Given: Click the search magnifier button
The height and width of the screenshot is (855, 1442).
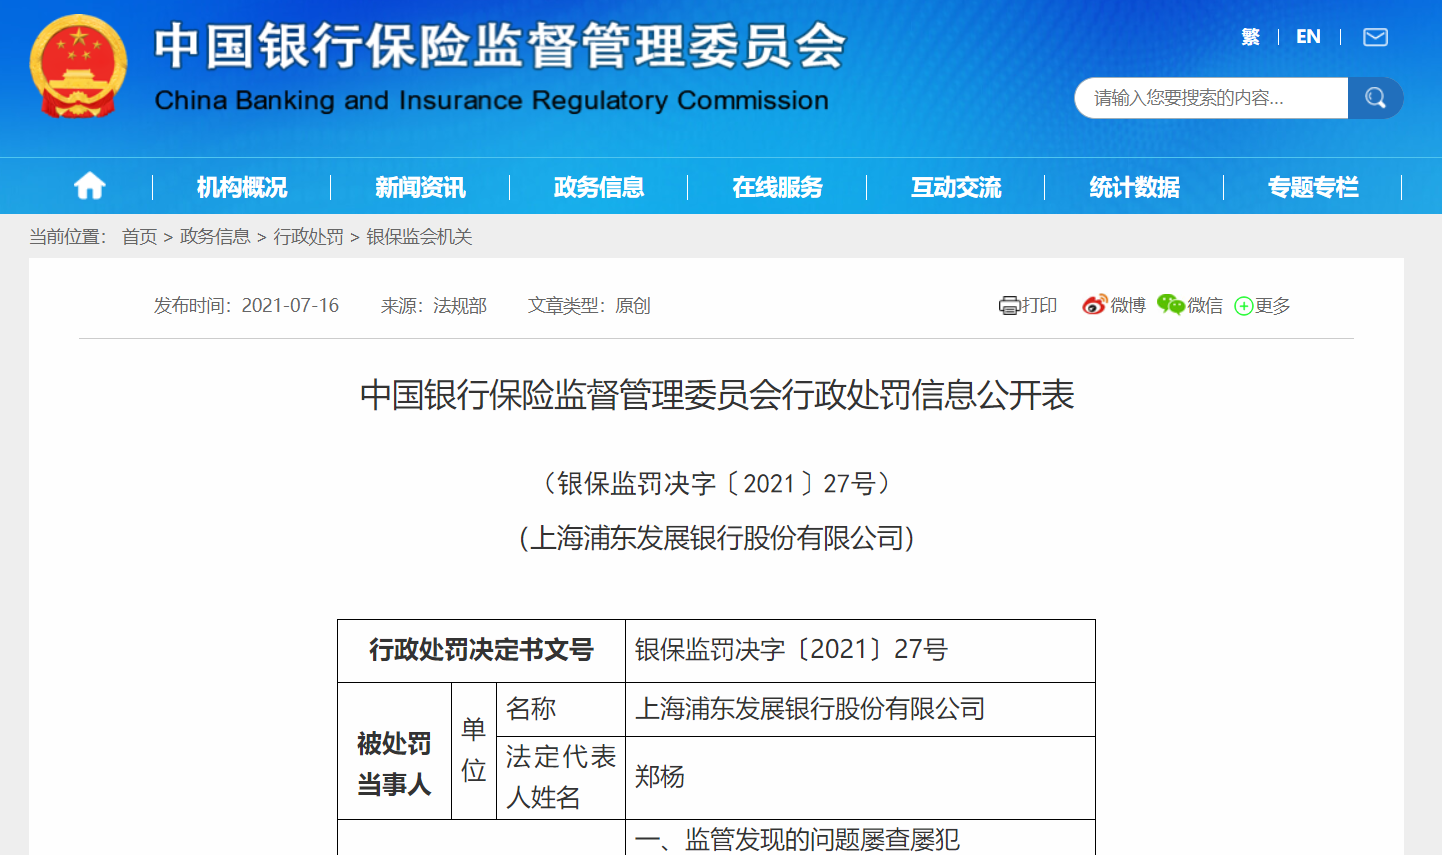Looking at the screenshot, I should [1375, 98].
